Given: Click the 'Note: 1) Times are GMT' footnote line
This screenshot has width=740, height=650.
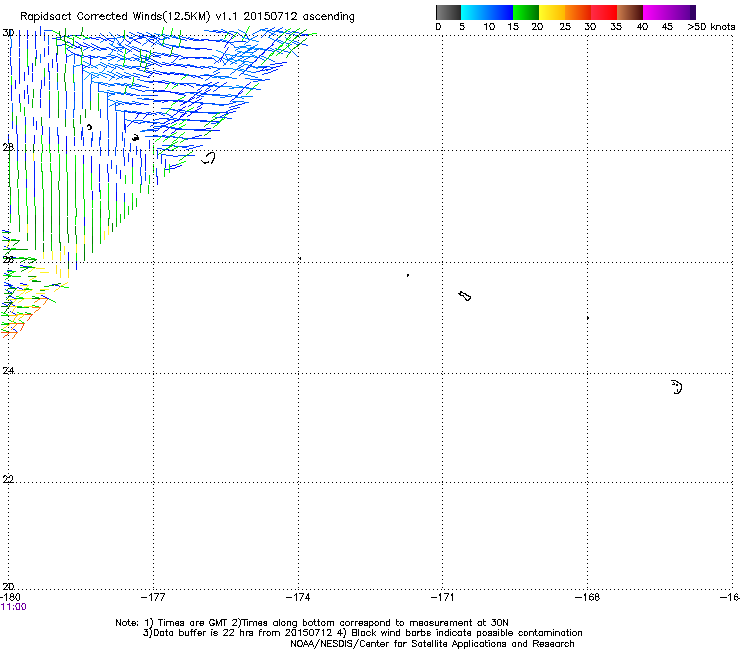Looking at the screenshot, I should coord(312,623).
